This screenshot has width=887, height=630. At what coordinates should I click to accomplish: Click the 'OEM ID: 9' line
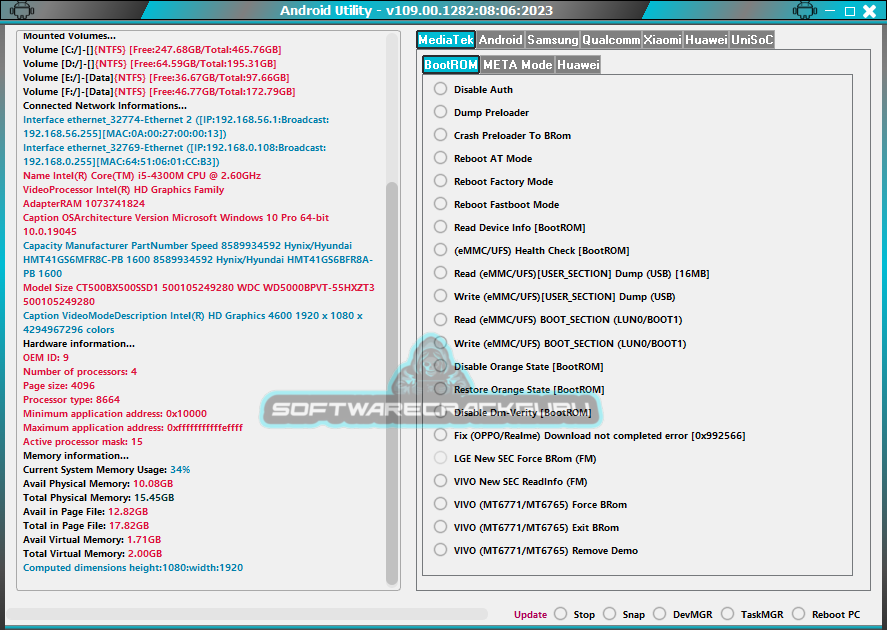click(x=46, y=358)
